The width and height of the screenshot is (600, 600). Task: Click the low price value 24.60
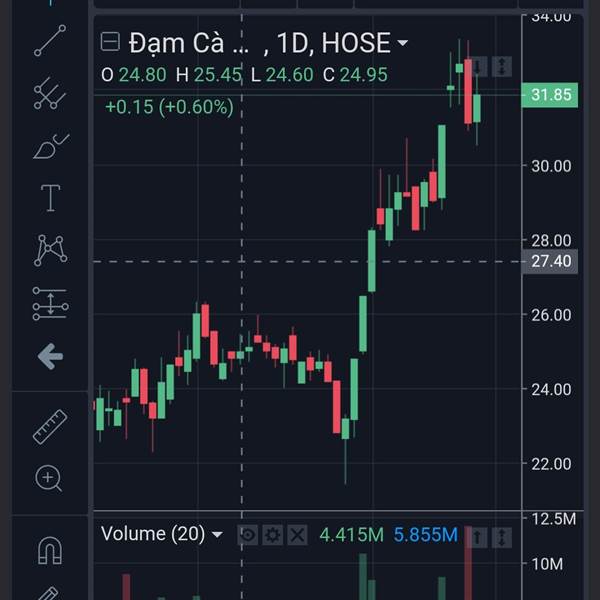(x=290, y=75)
